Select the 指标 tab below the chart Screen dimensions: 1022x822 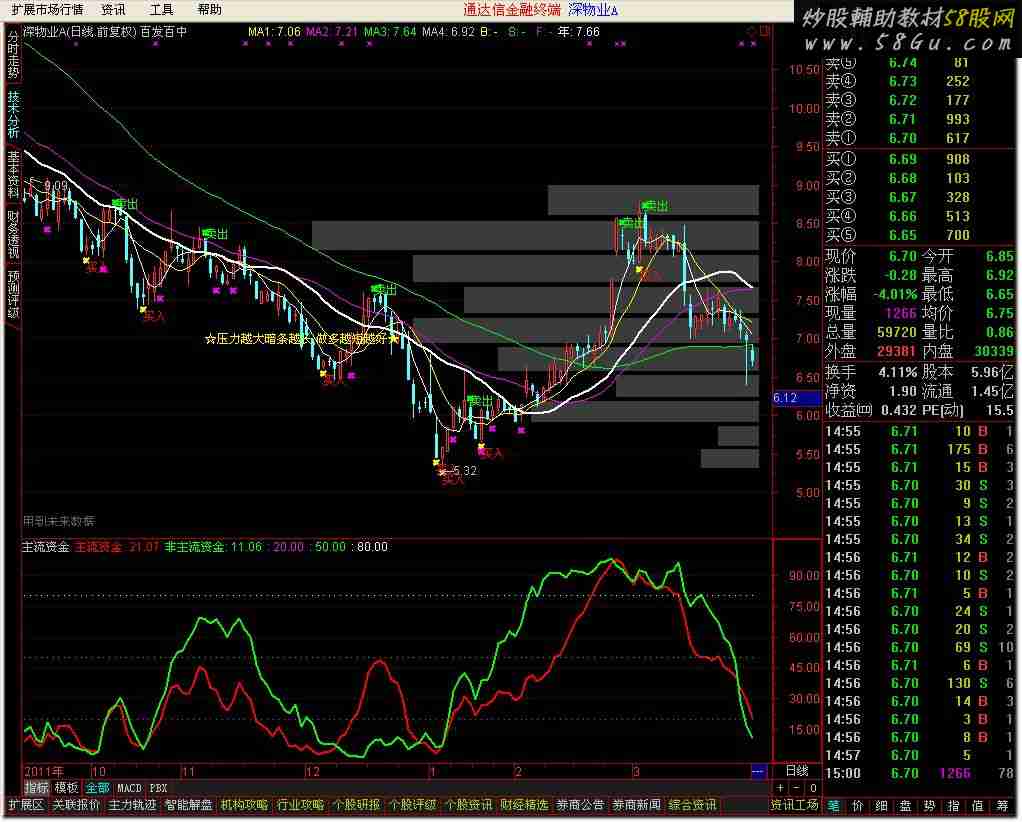point(36,787)
